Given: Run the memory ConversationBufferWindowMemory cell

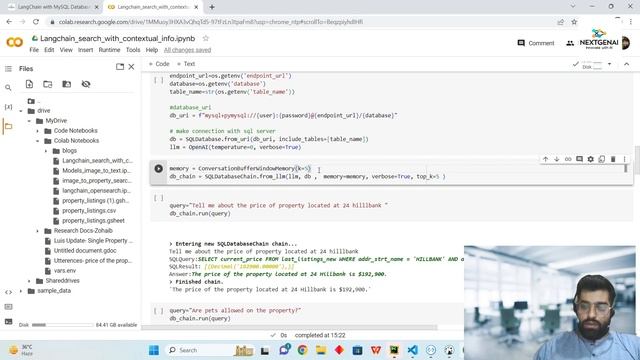Looking at the screenshot, I should click(159, 169).
